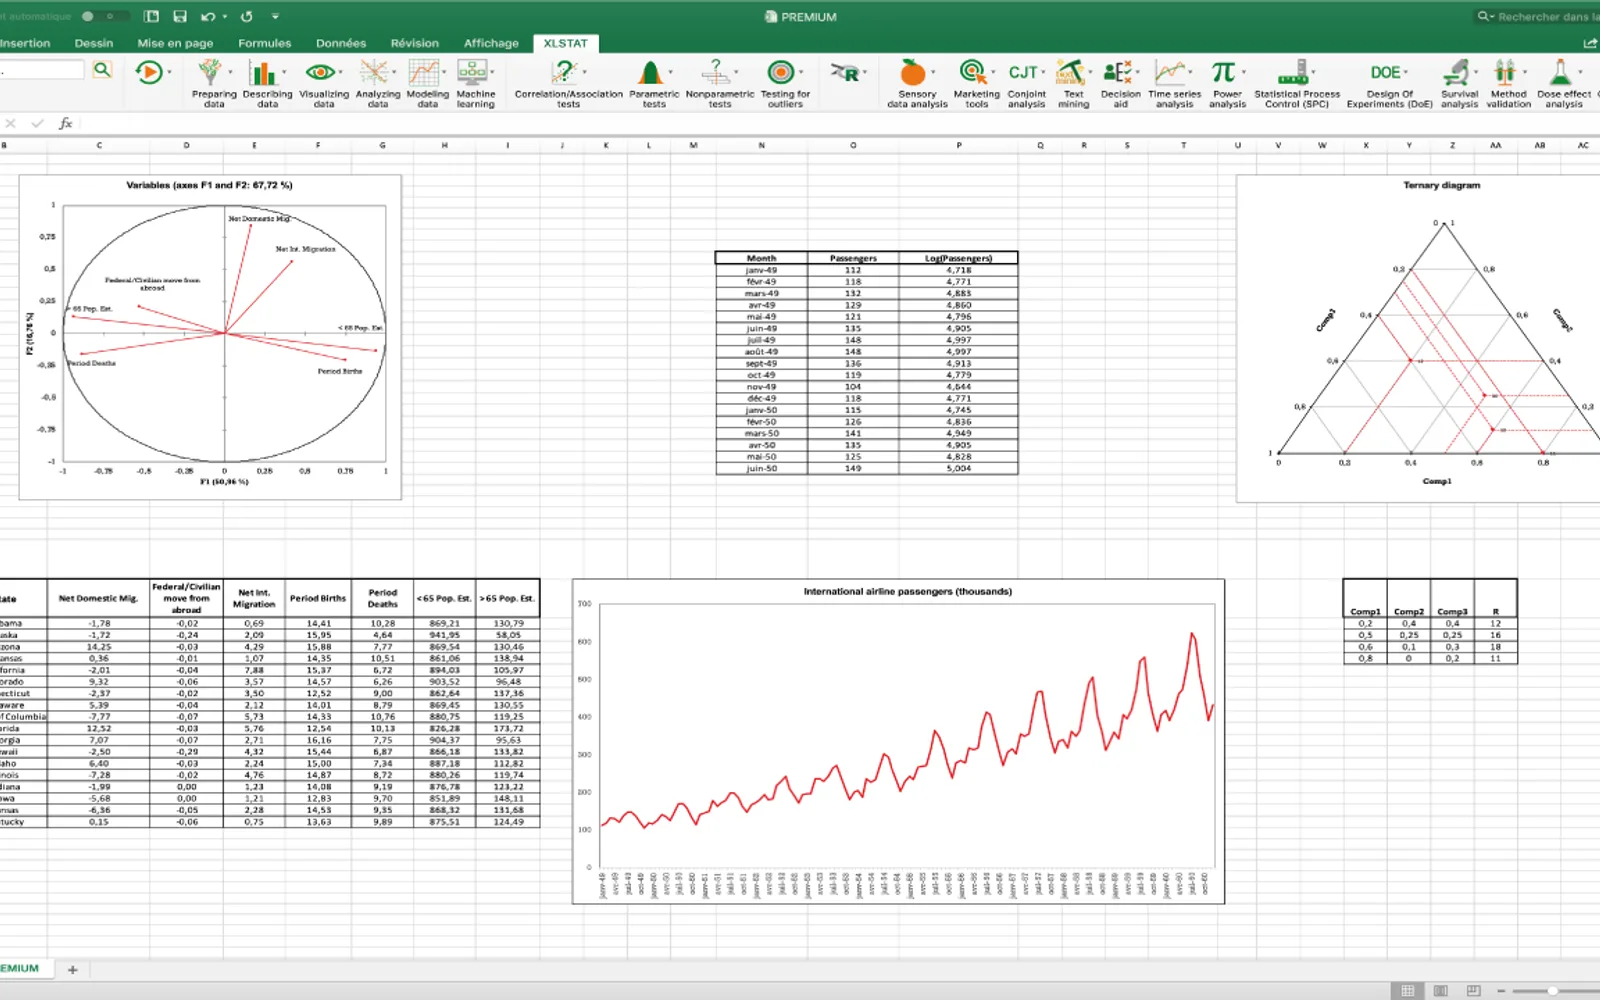Expand the green run-again button dropdown

(169, 72)
